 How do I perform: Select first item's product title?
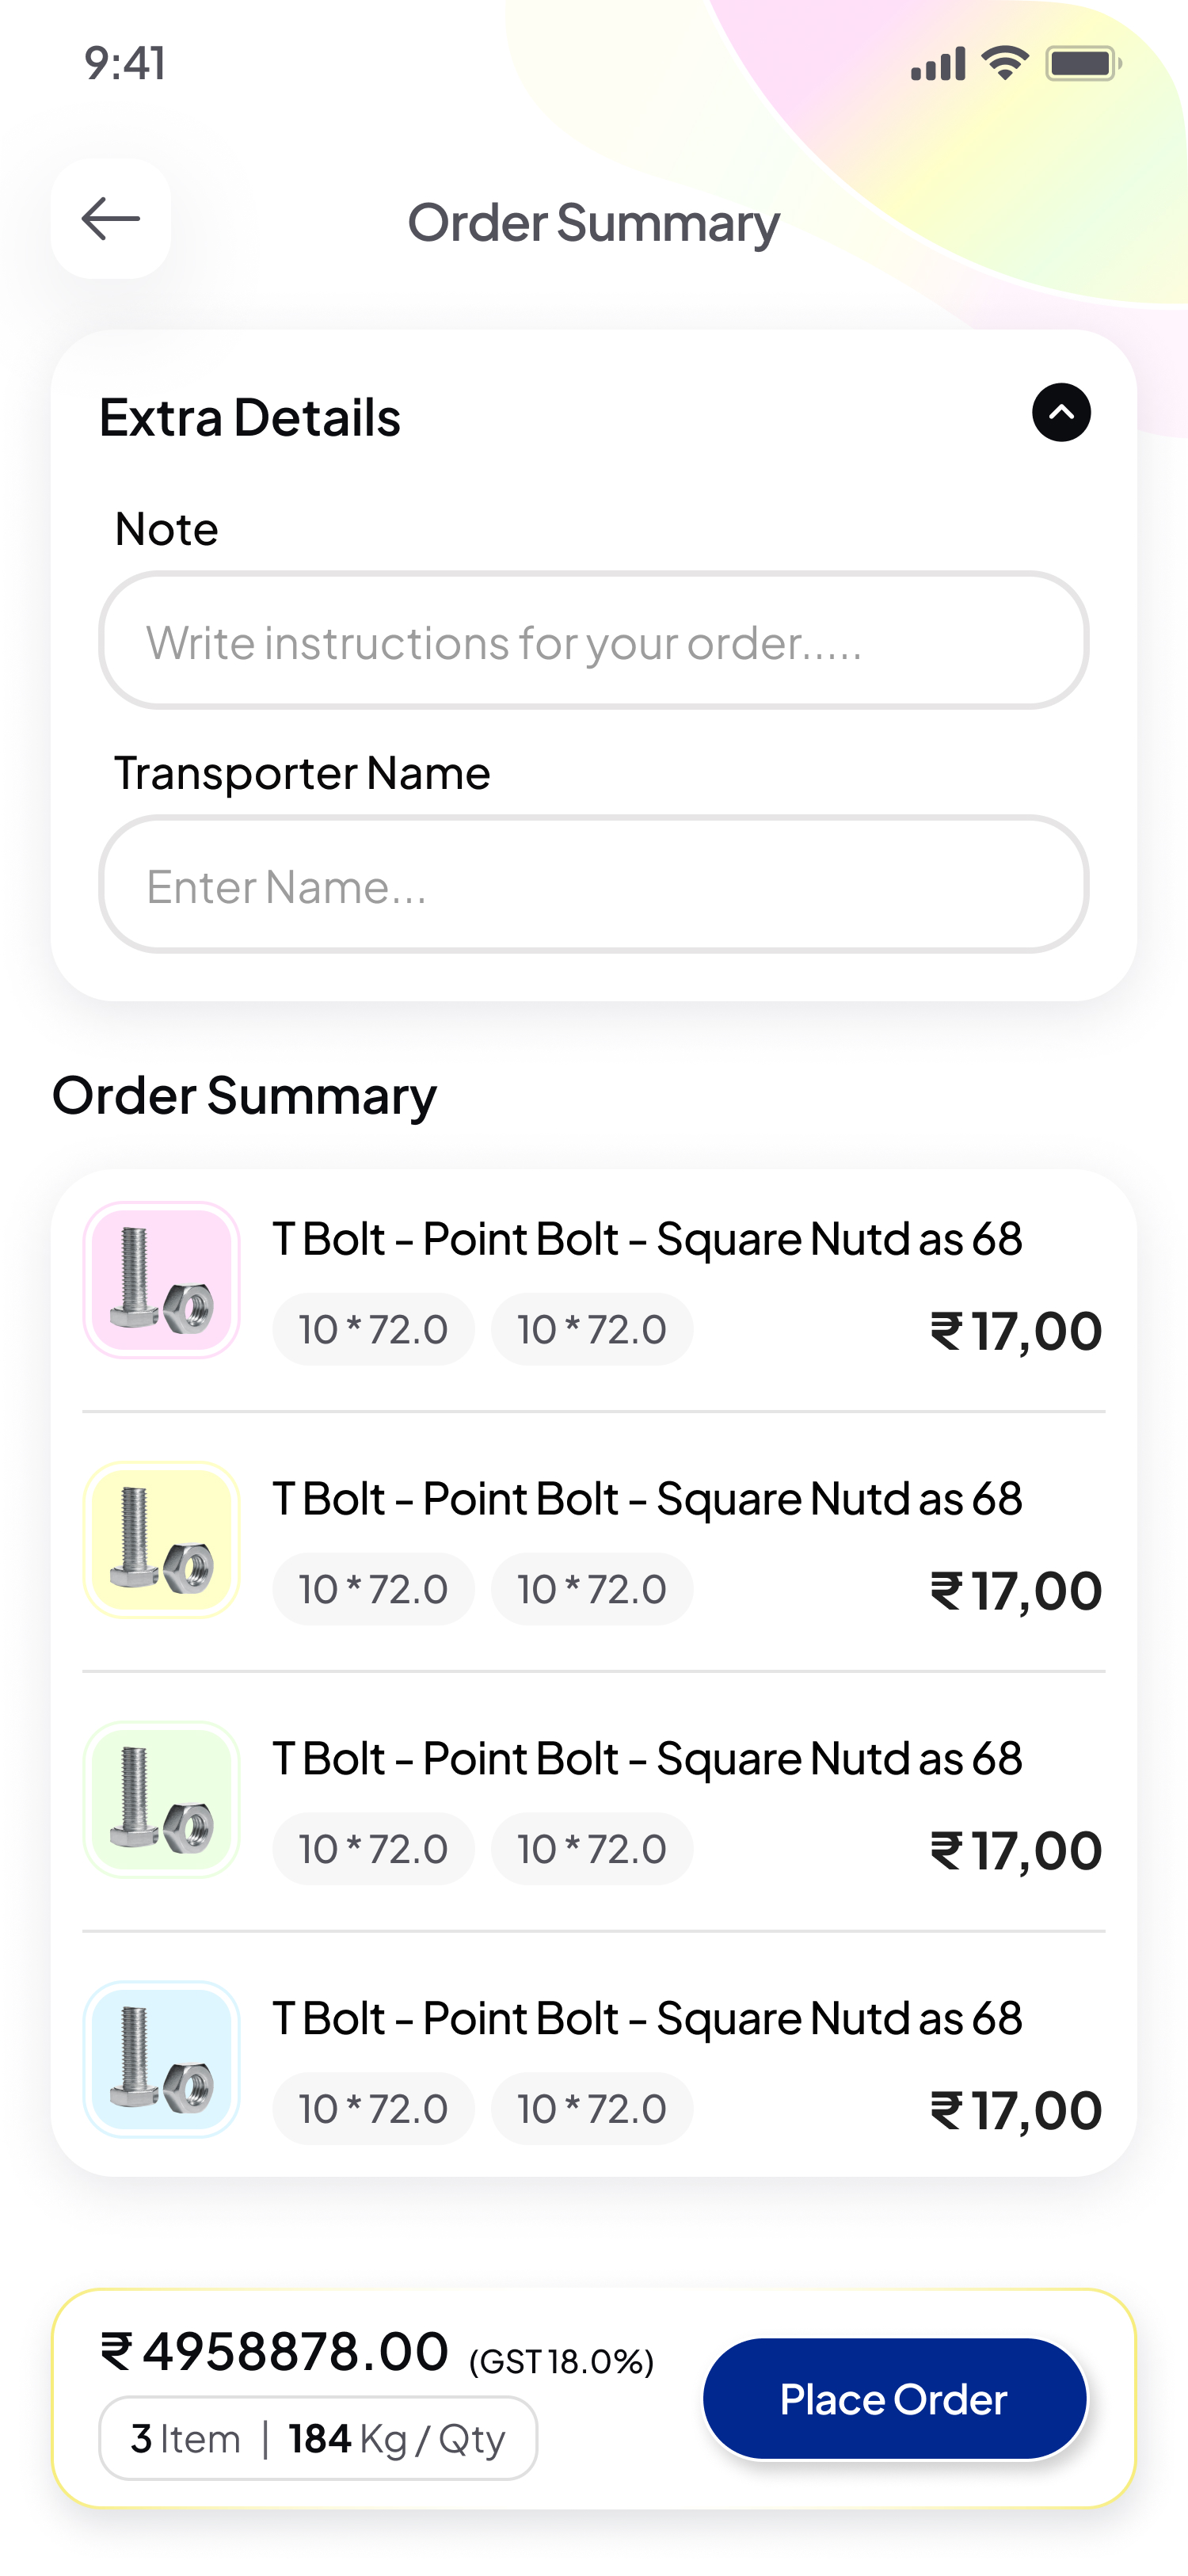647,1239
